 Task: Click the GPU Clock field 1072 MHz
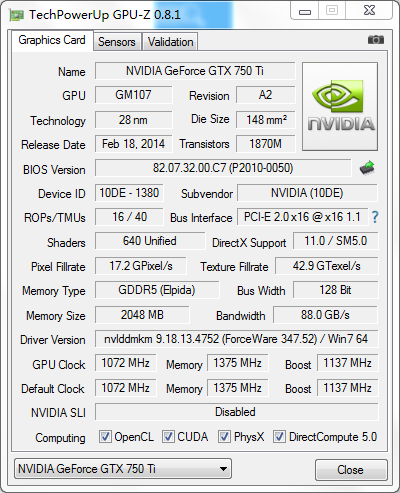coord(126,363)
